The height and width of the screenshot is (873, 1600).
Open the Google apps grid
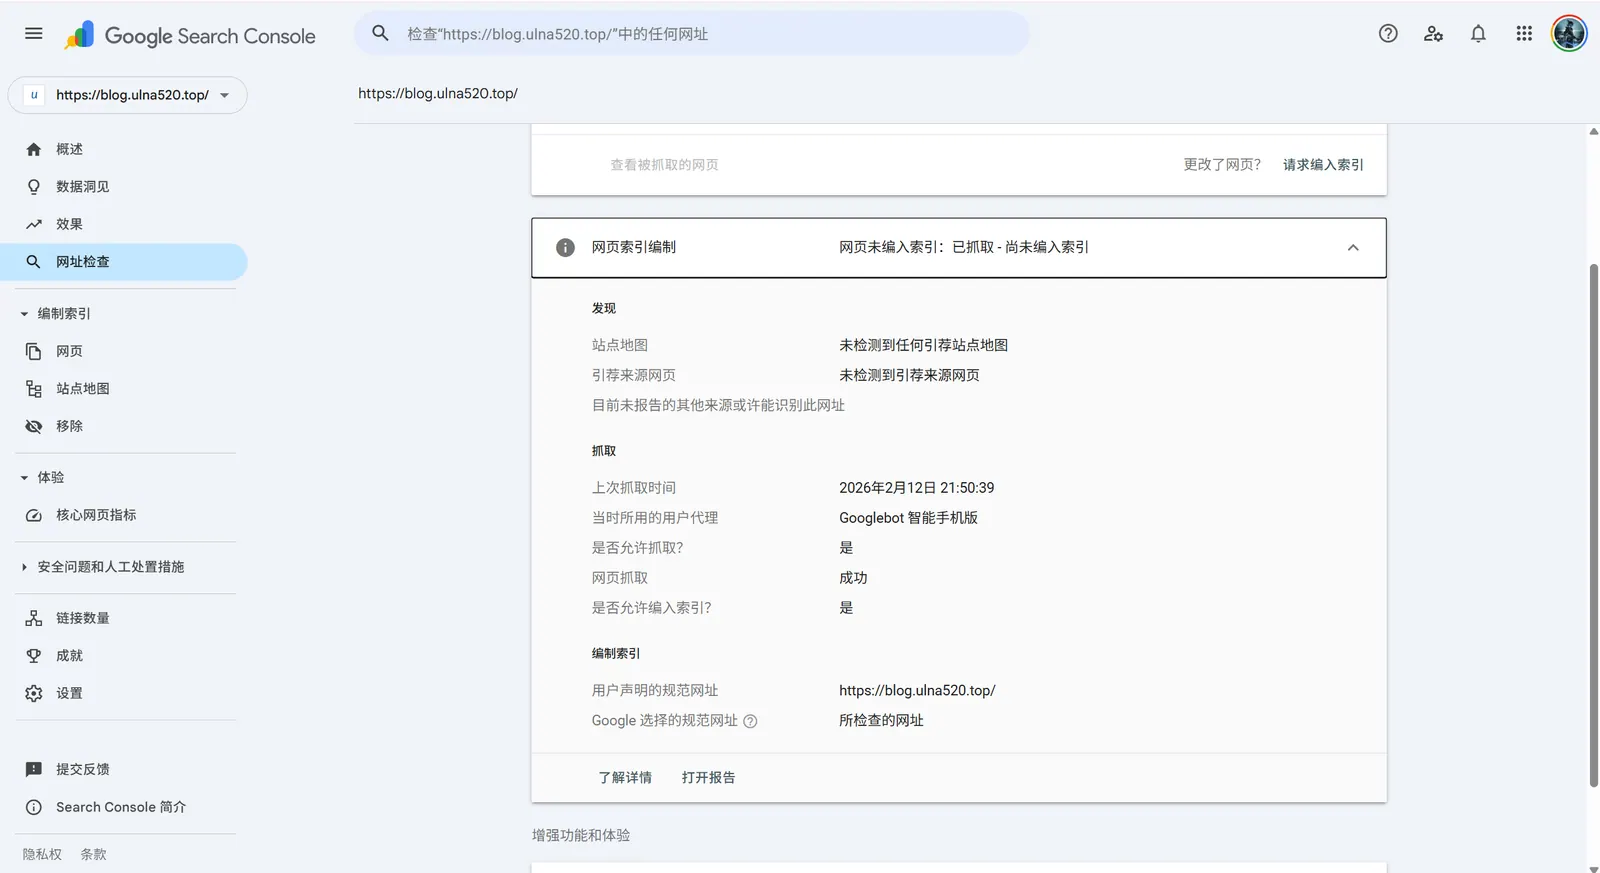(1524, 34)
